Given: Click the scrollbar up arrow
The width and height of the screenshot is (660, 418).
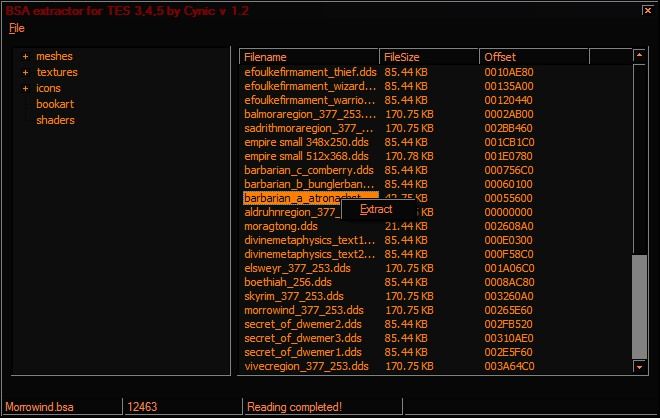Looking at the screenshot, I should click(x=639, y=55).
